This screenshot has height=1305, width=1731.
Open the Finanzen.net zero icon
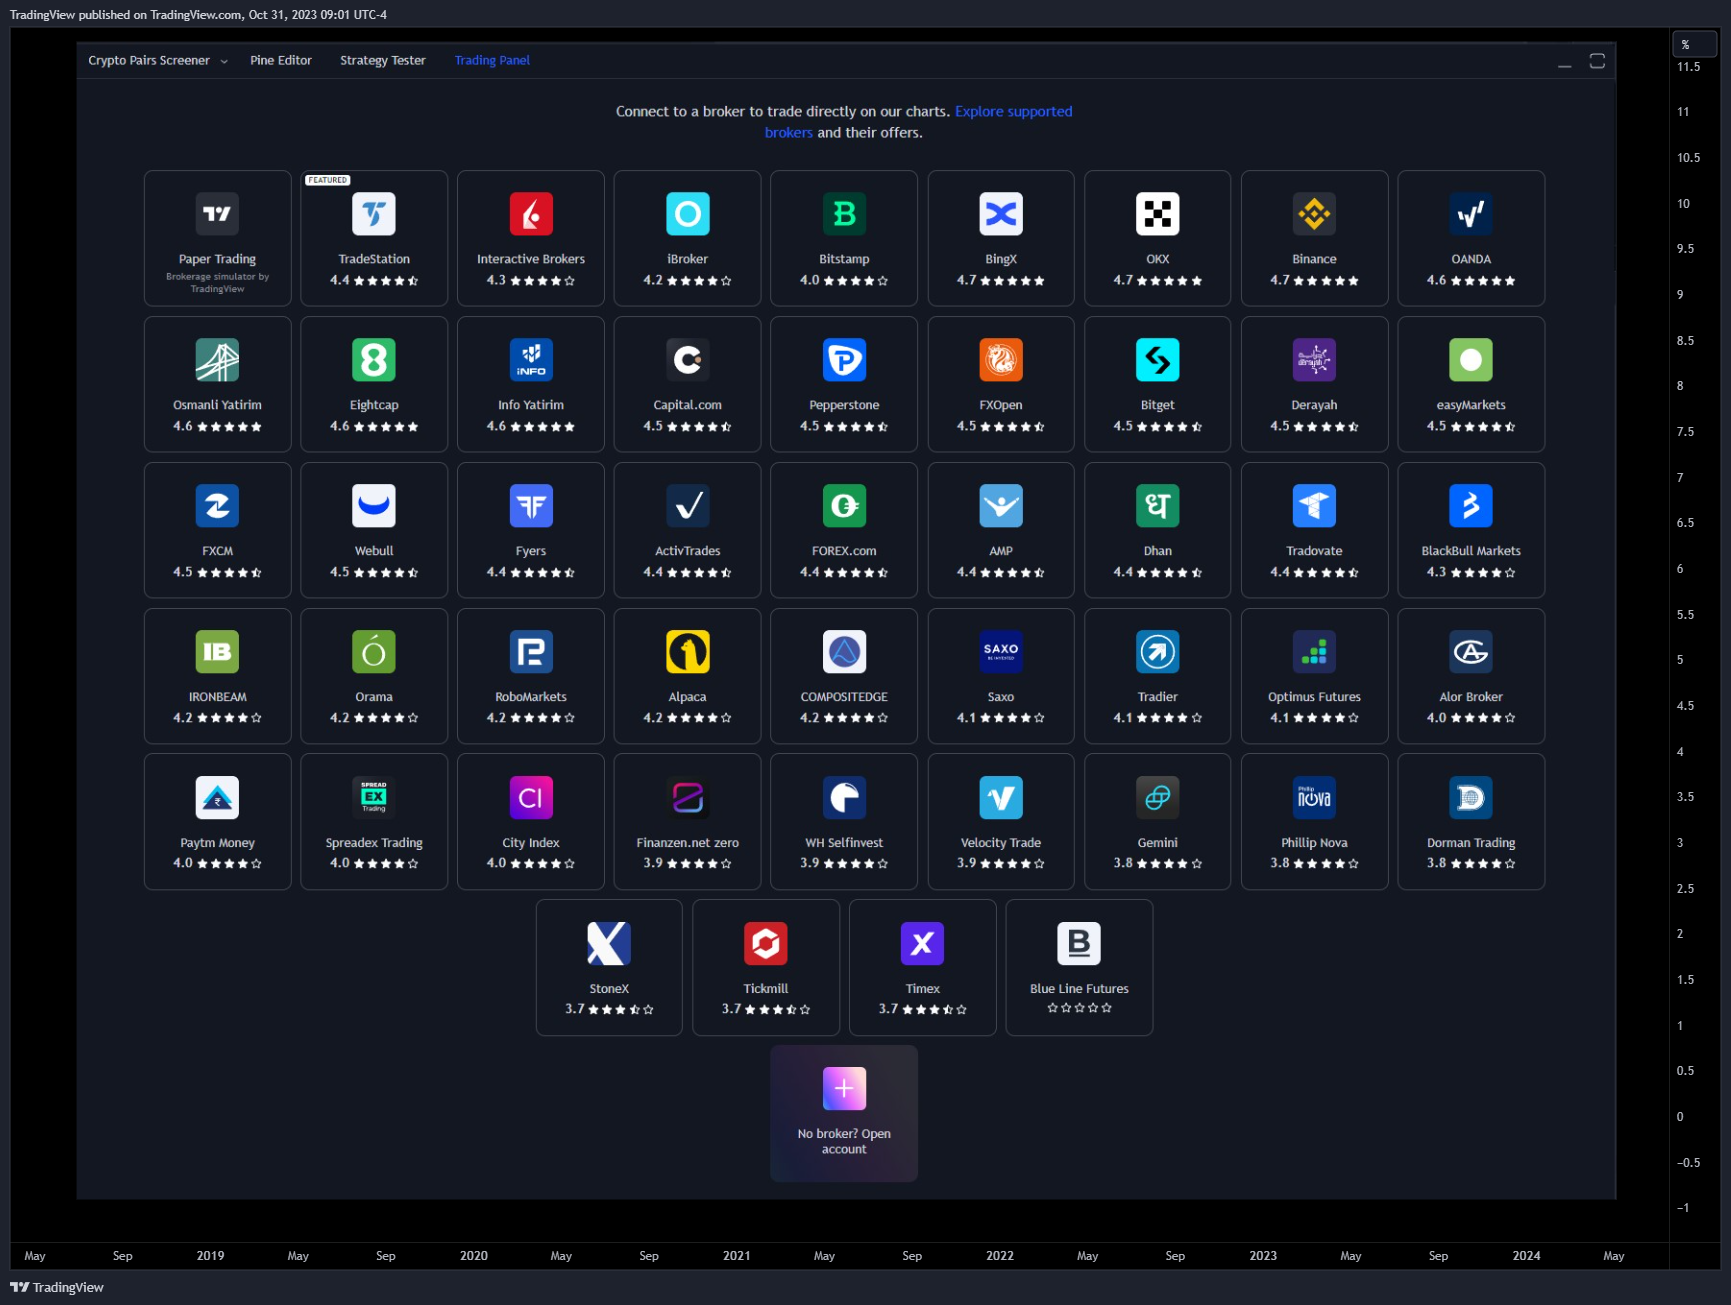coord(688,798)
